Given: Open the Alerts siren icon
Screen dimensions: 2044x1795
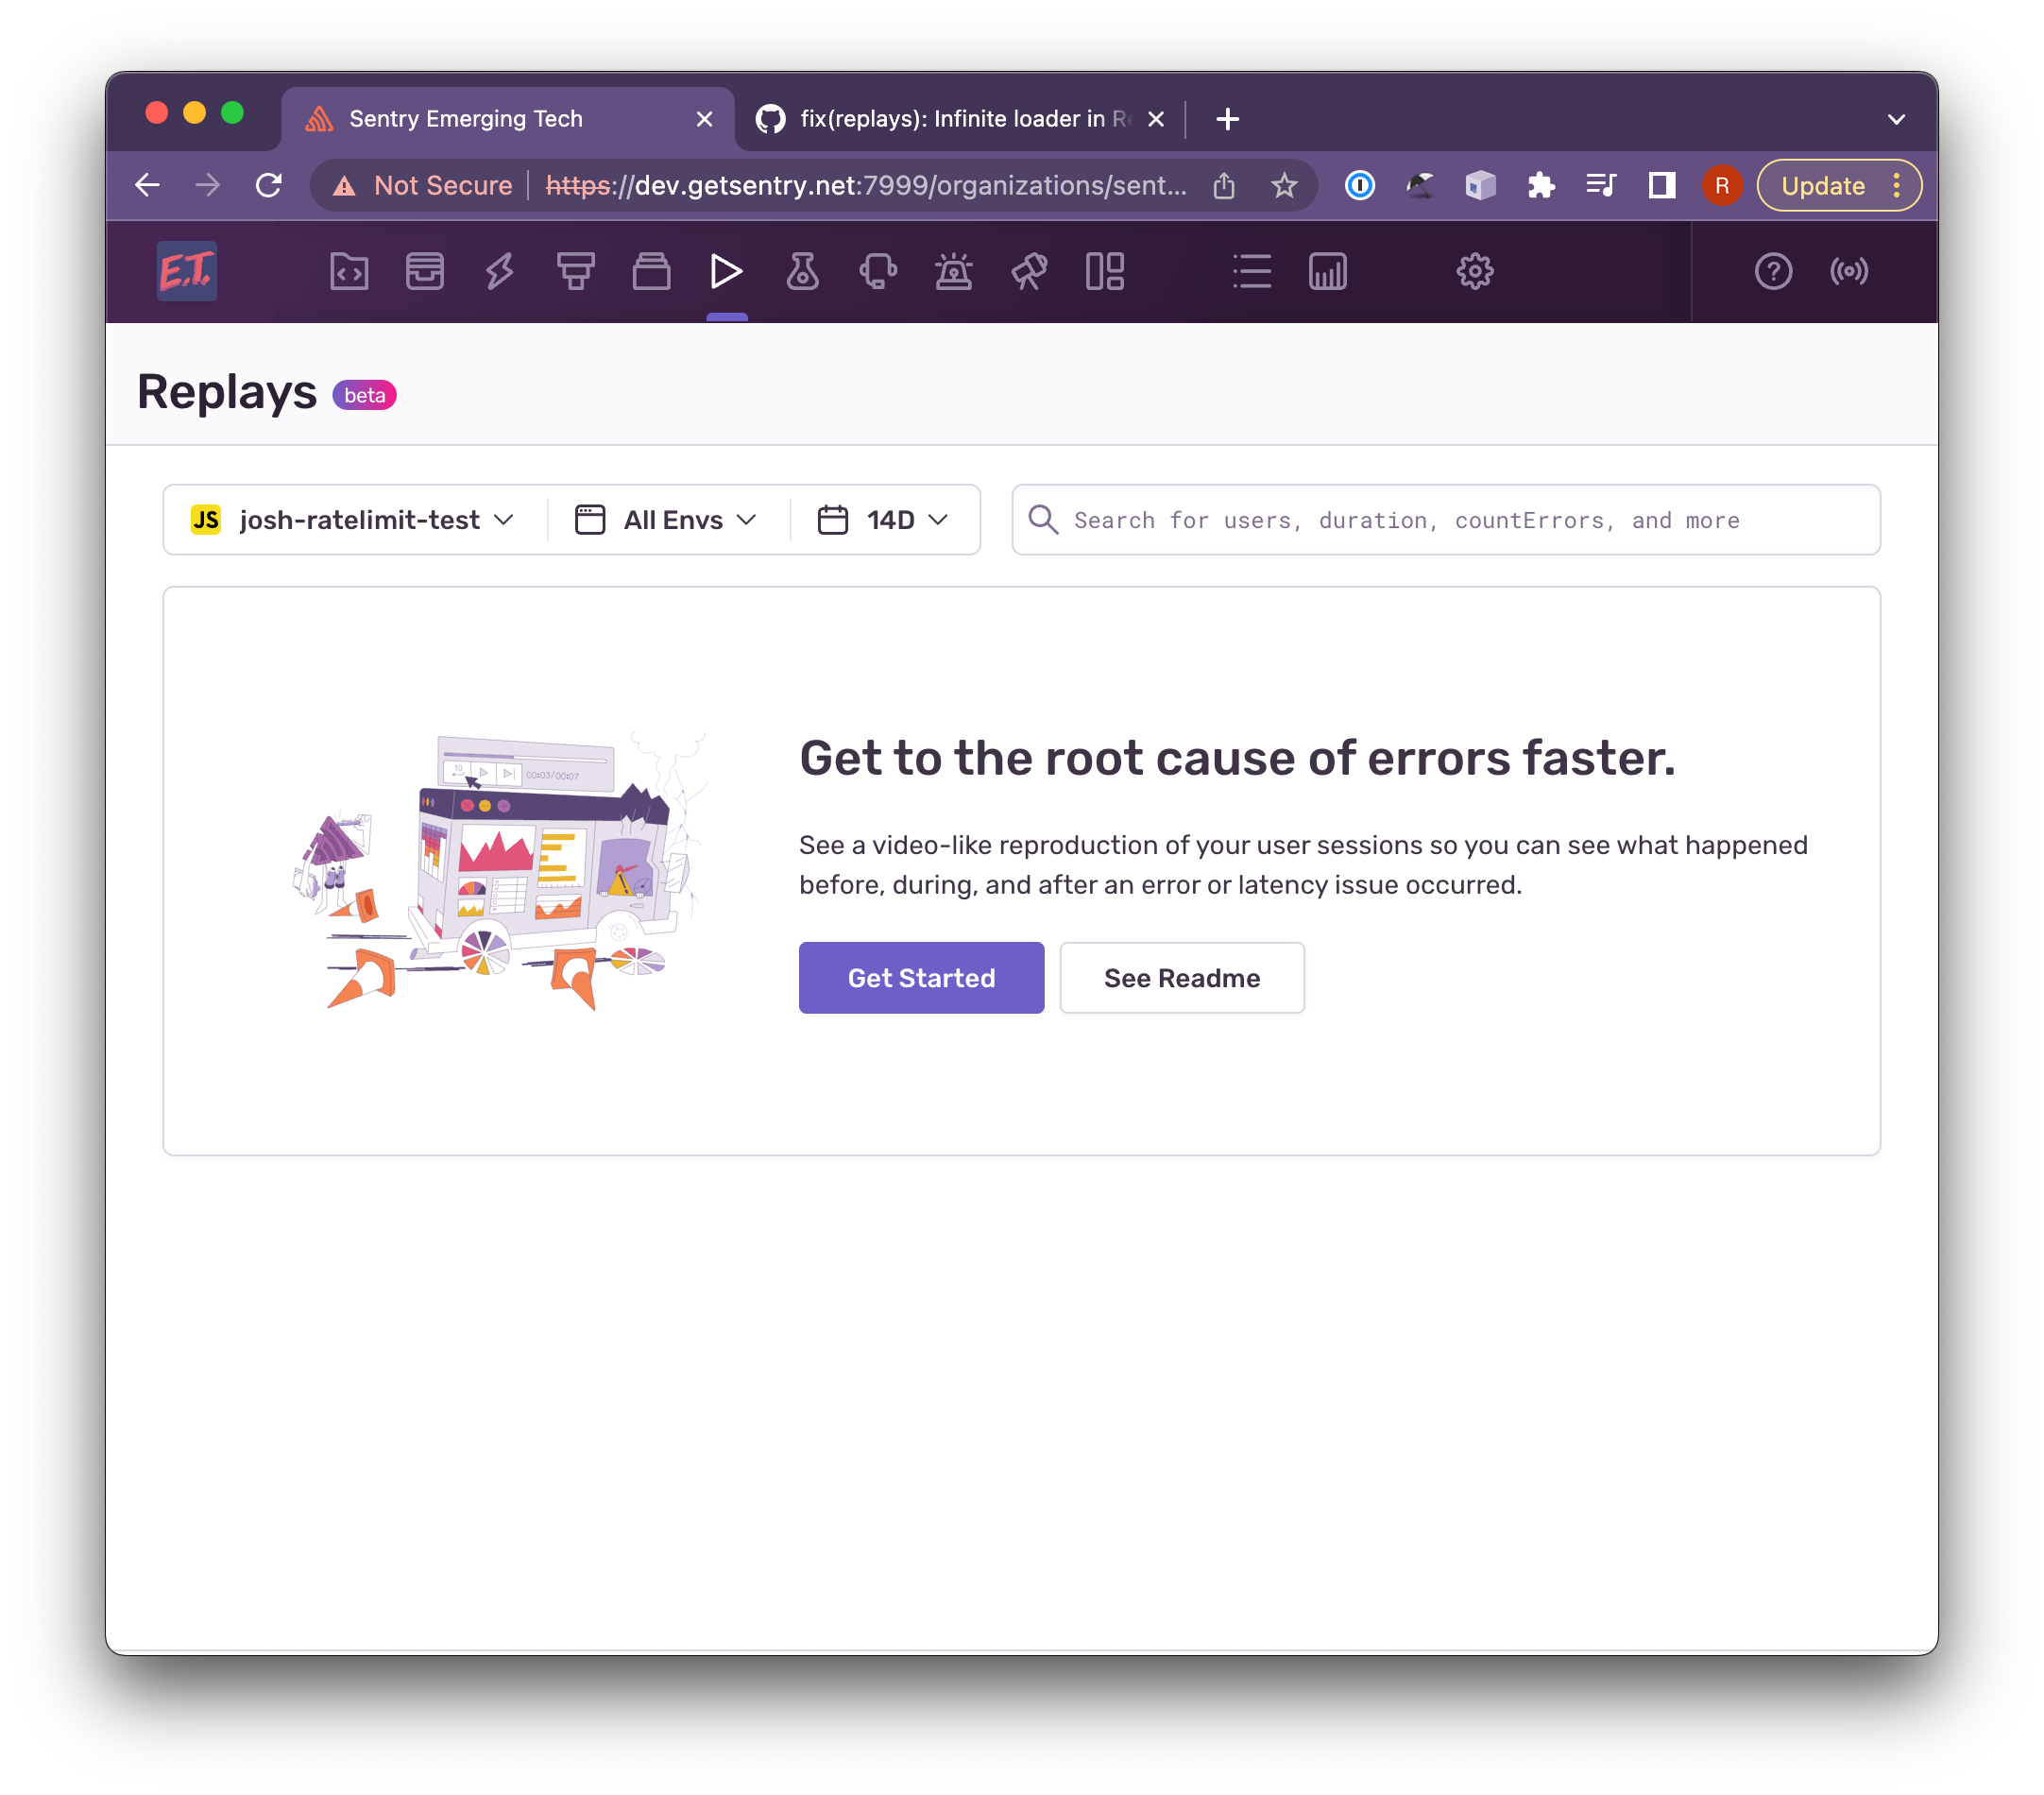Looking at the screenshot, I should point(954,271).
